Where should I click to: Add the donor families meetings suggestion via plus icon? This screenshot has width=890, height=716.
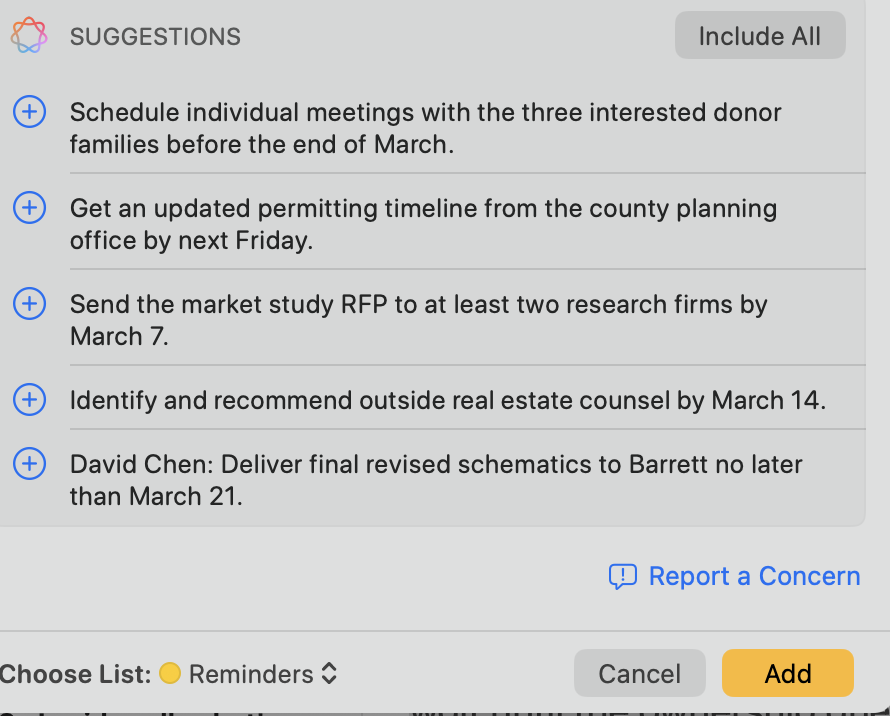(29, 112)
